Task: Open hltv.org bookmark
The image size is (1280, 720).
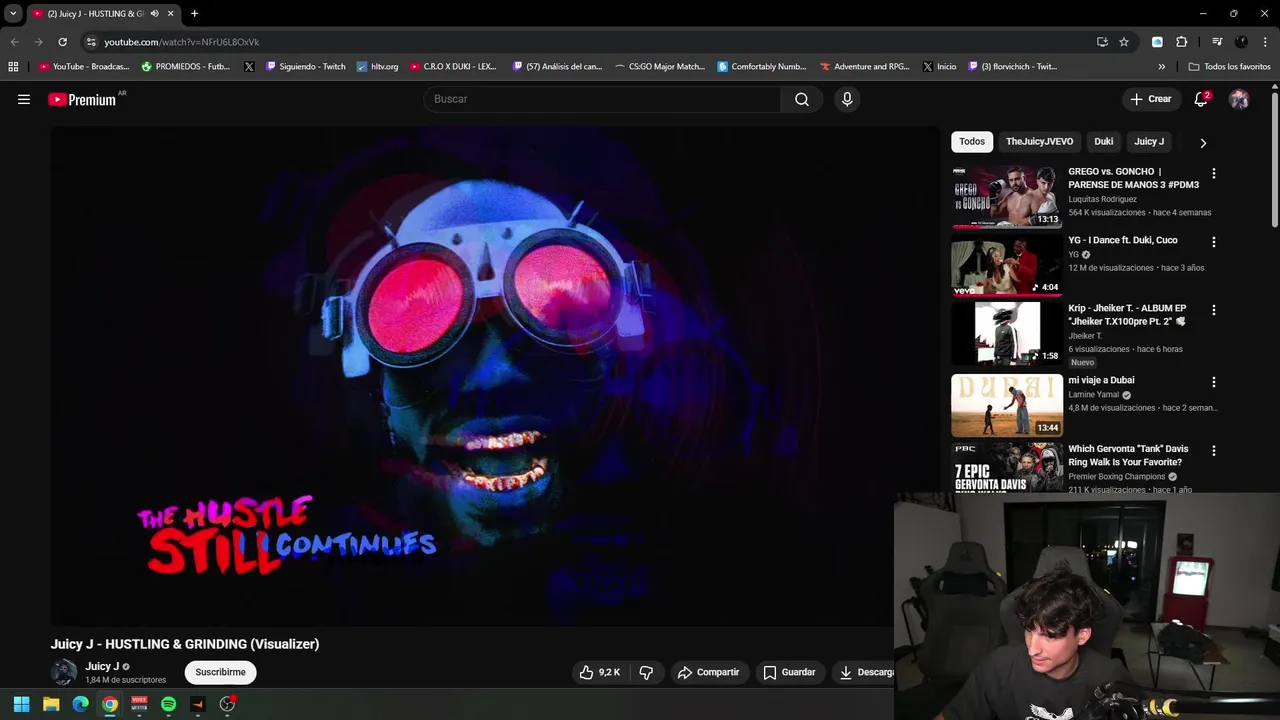Action: 377,67
